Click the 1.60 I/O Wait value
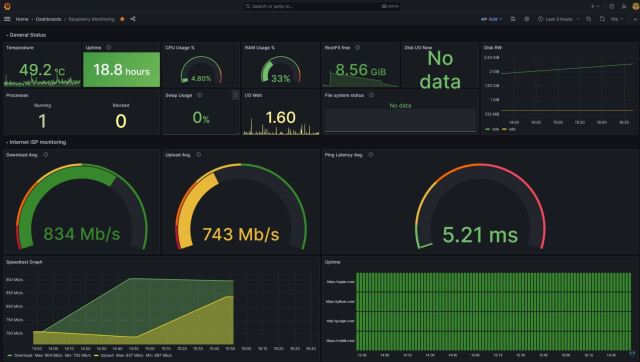Image resolution: width=640 pixels, height=362 pixels. (x=280, y=118)
